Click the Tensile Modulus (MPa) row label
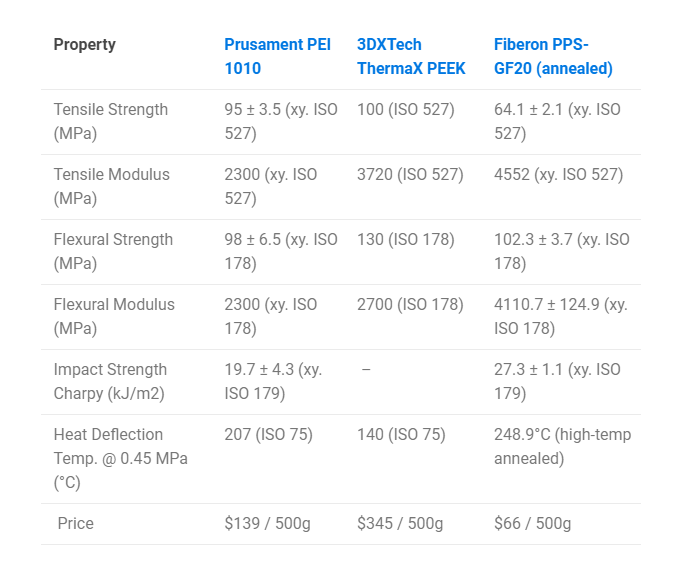The image size is (693, 567). pos(112,186)
